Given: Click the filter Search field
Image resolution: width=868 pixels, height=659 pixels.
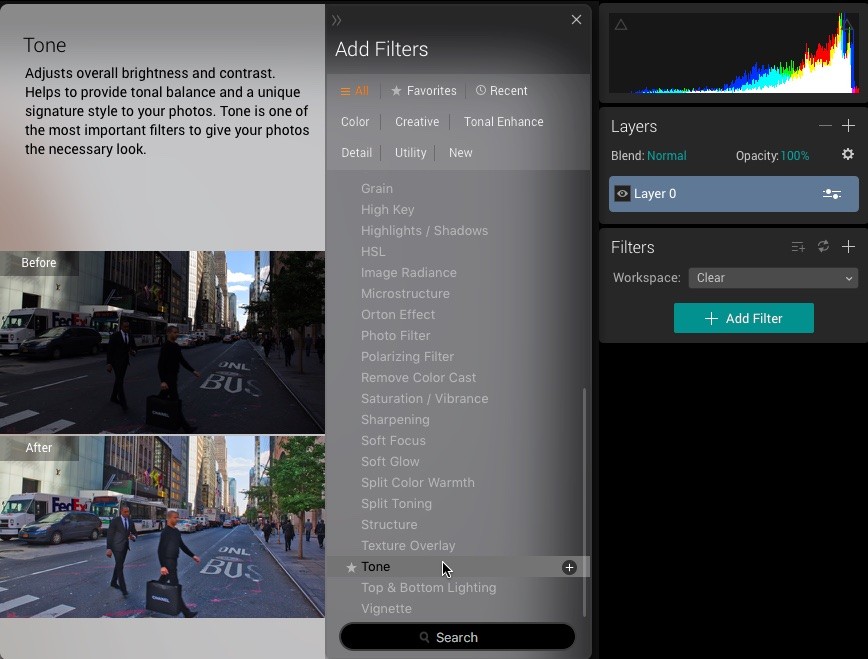Looking at the screenshot, I should pos(457,637).
